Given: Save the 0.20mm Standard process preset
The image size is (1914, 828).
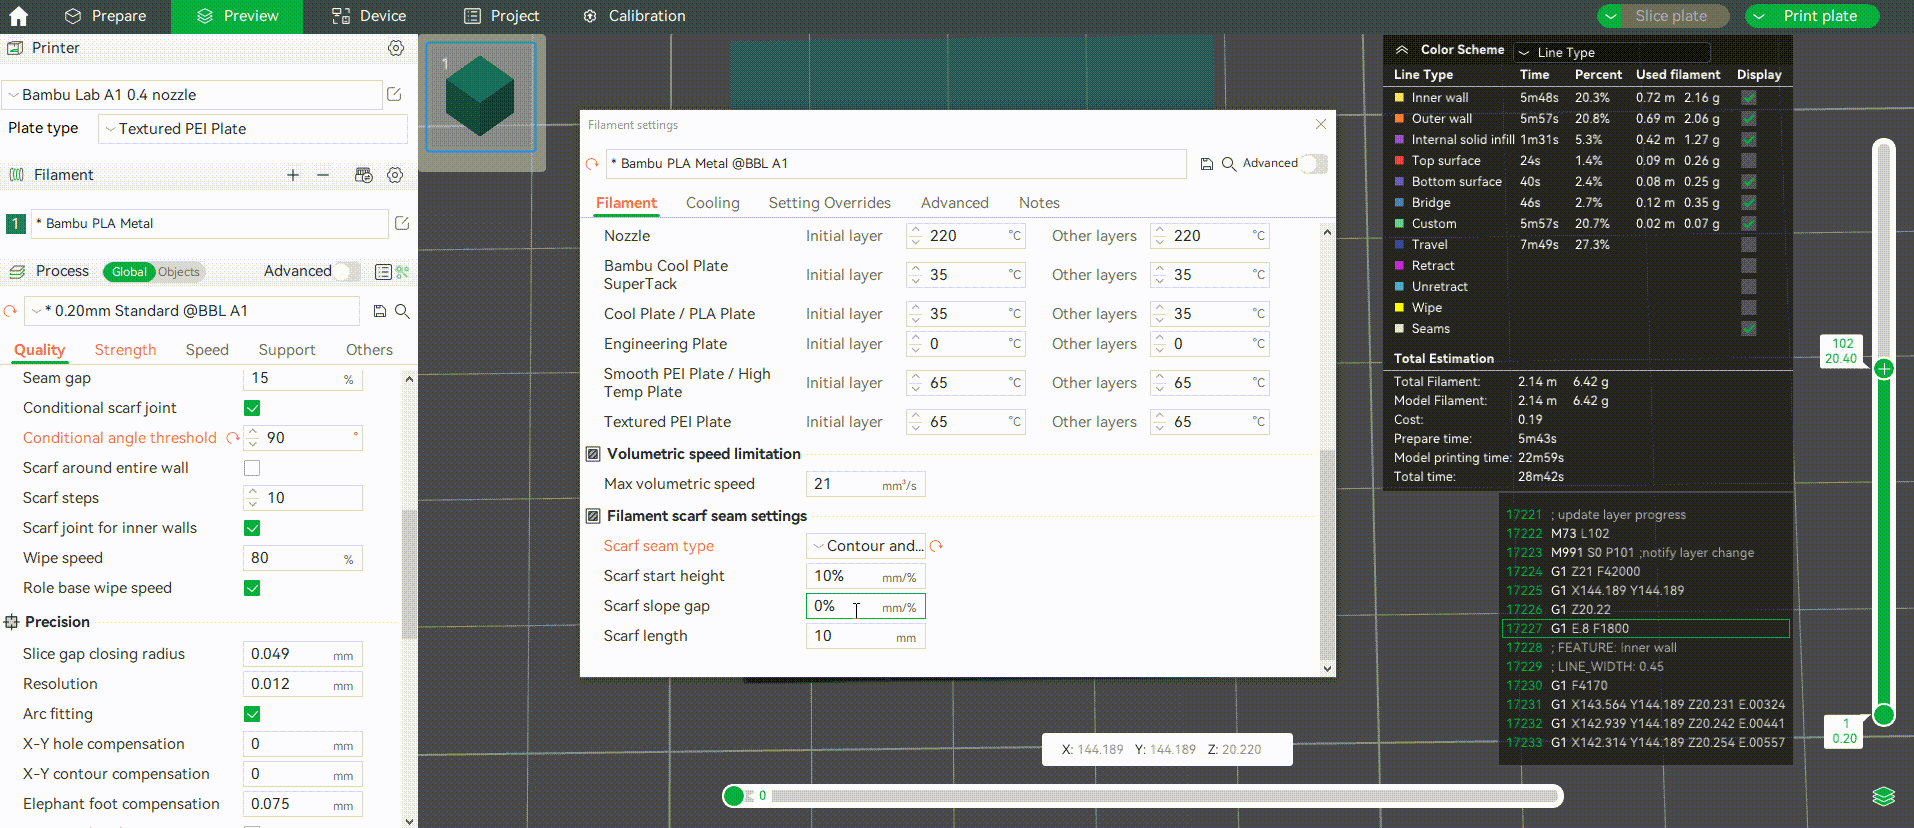Looking at the screenshot, I should click(380, 311).
